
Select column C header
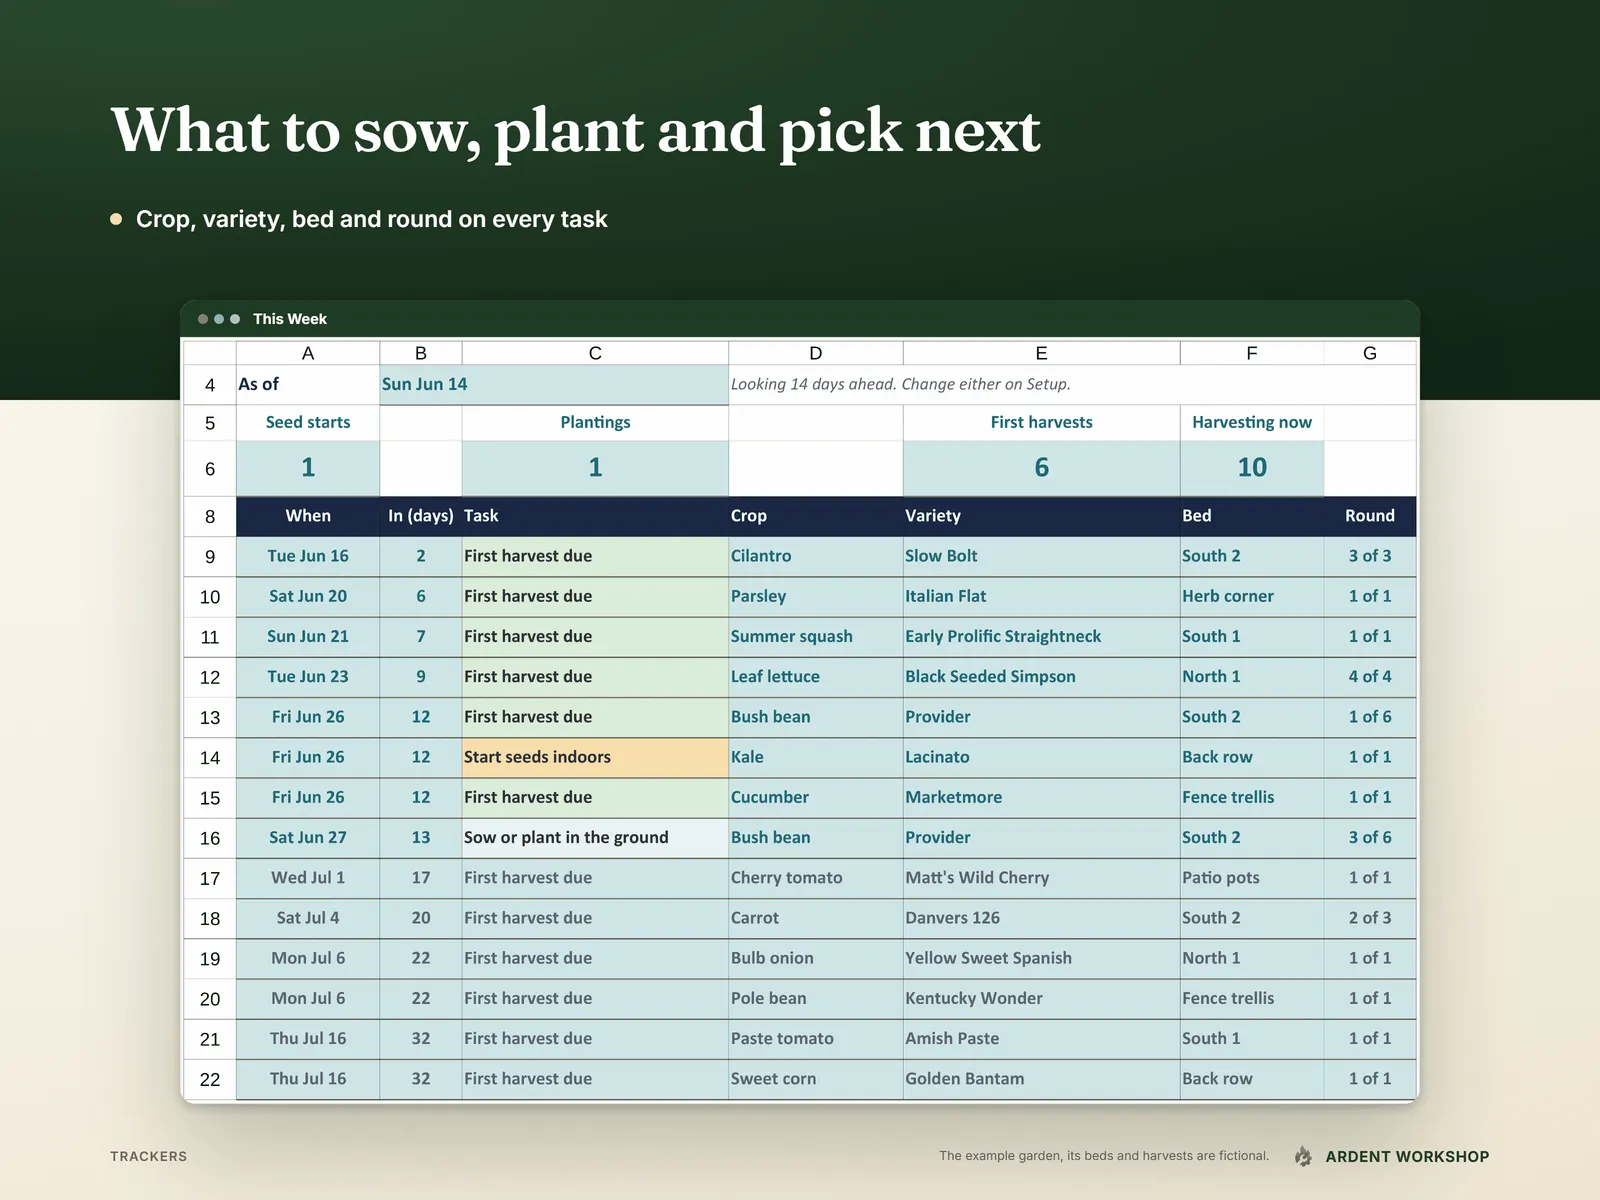pos(595,353)
